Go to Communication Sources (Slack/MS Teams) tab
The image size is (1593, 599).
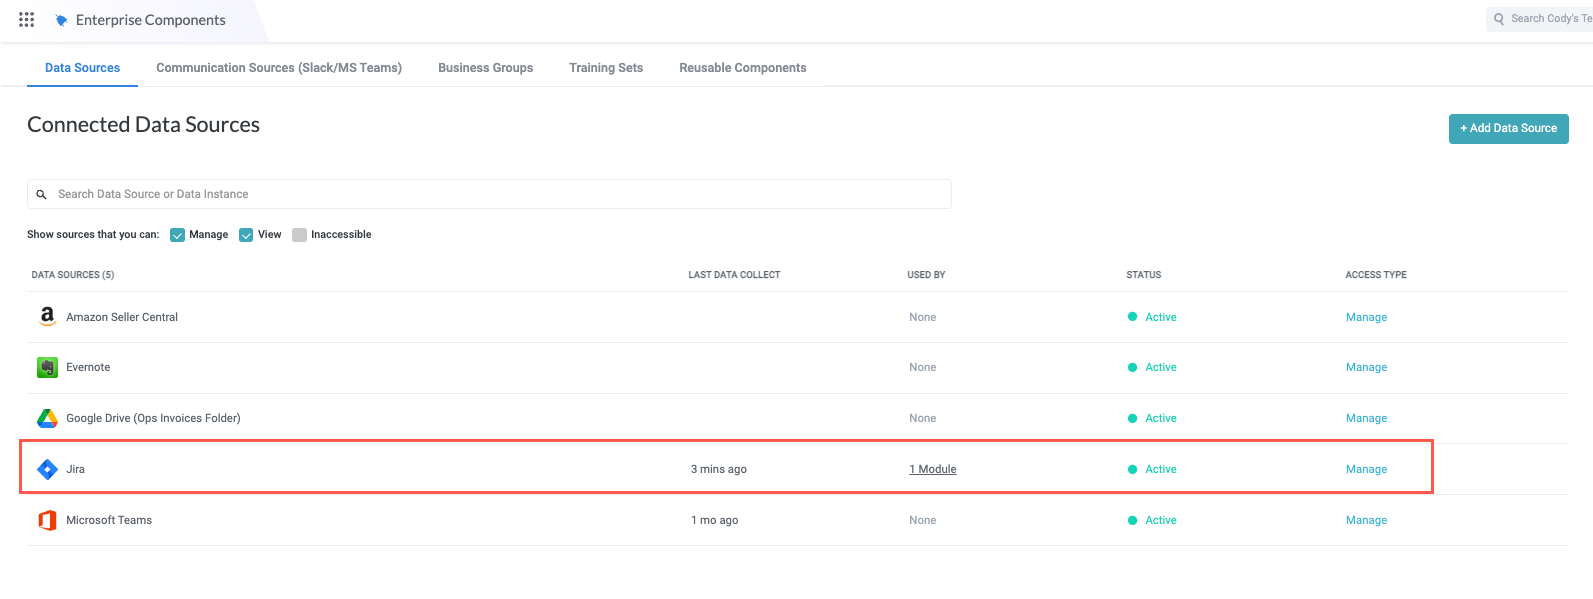279,68
